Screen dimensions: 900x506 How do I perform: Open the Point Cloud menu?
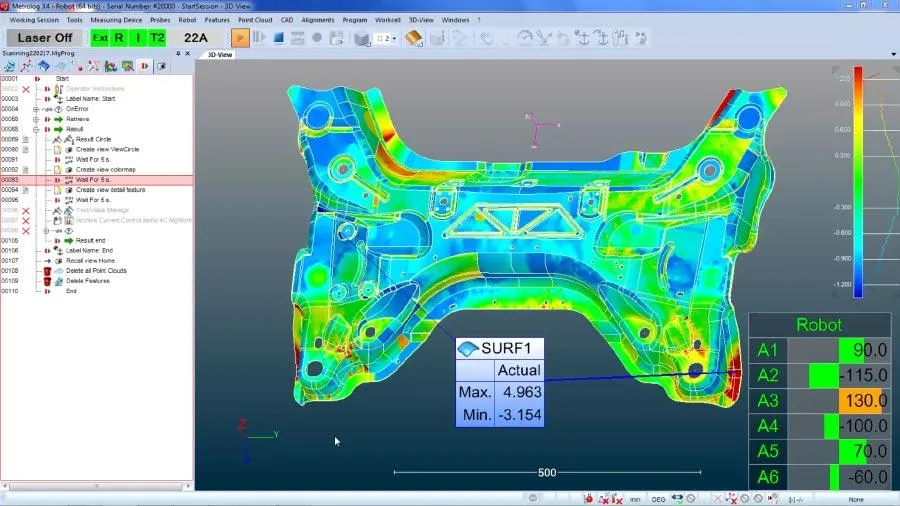tap(254, 19)
